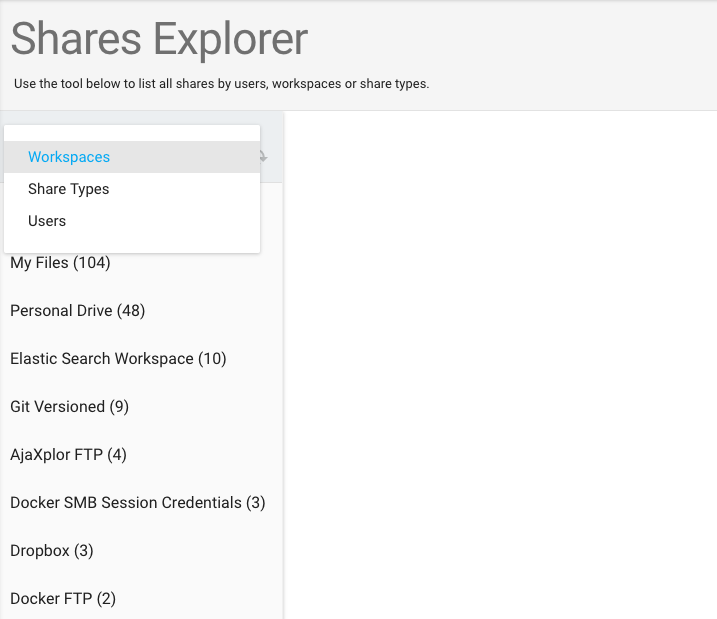The width and height of the screenshot is (717, 619).
Task: Click the empty header area right of the title
Action: click(x=512, y=40)
